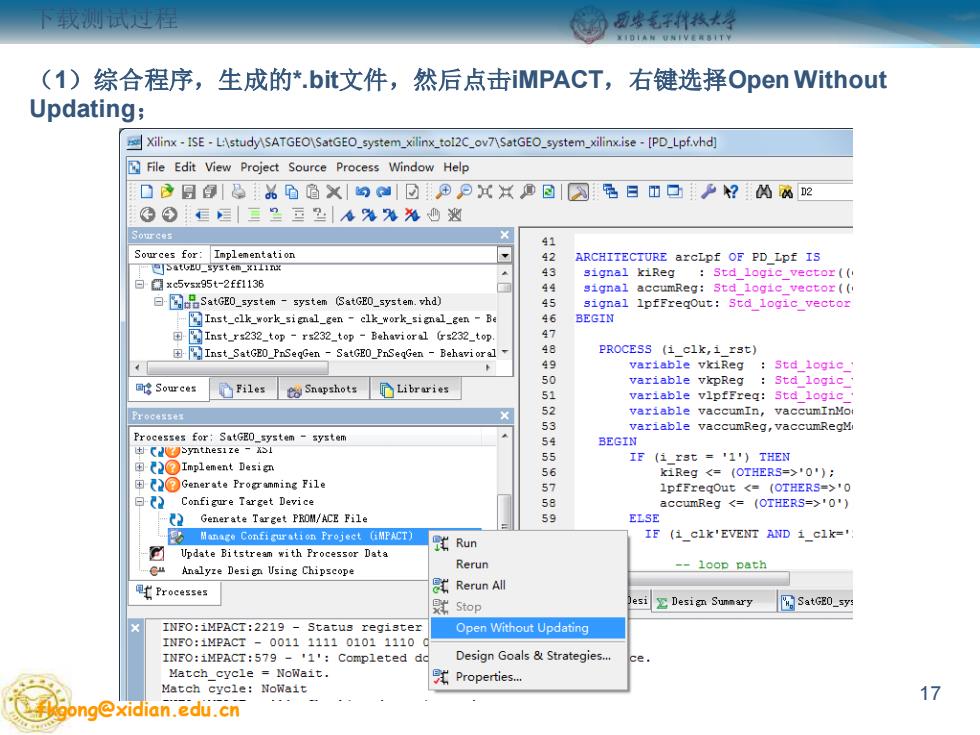This screenshot has height=735, width=980.
Task: Click the New file toolbar icon
Action: click(146, 192)
